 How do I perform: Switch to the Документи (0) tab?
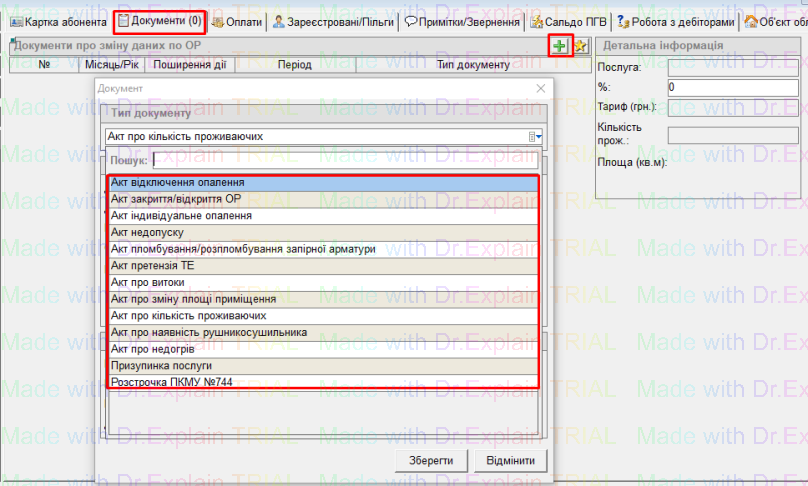tap(159, 21)
